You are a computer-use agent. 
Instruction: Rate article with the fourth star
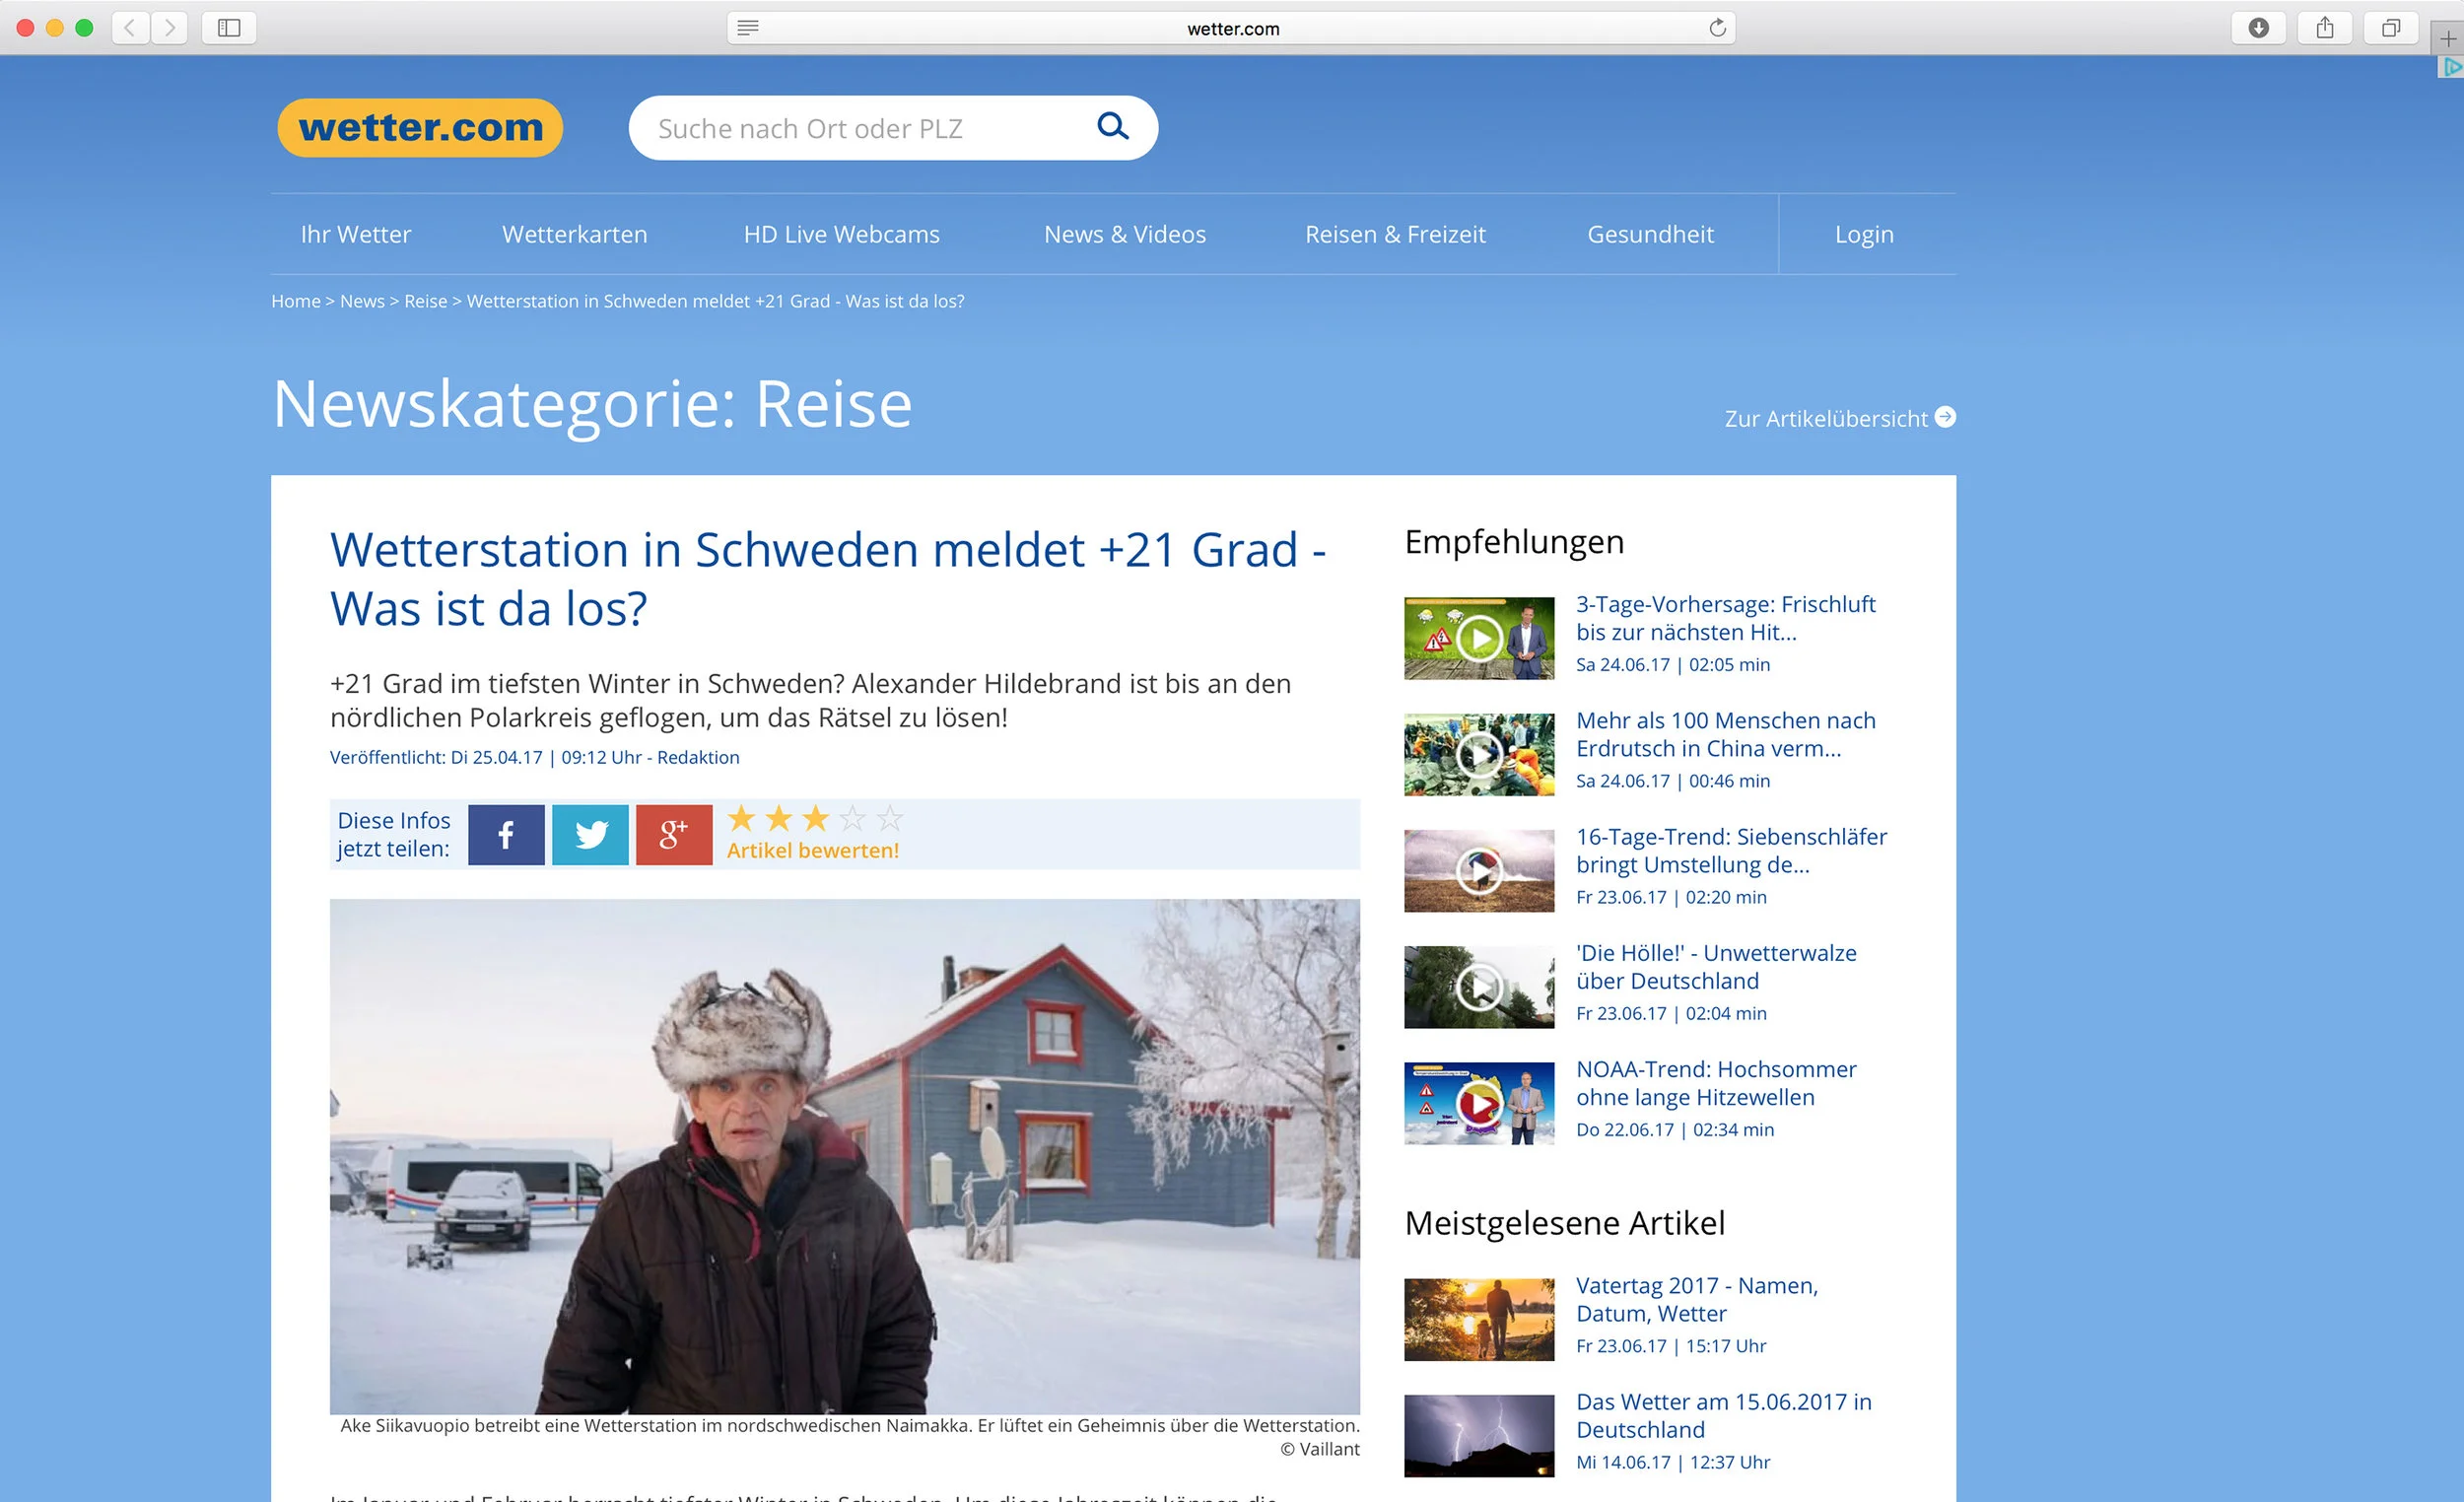[852, 819]
